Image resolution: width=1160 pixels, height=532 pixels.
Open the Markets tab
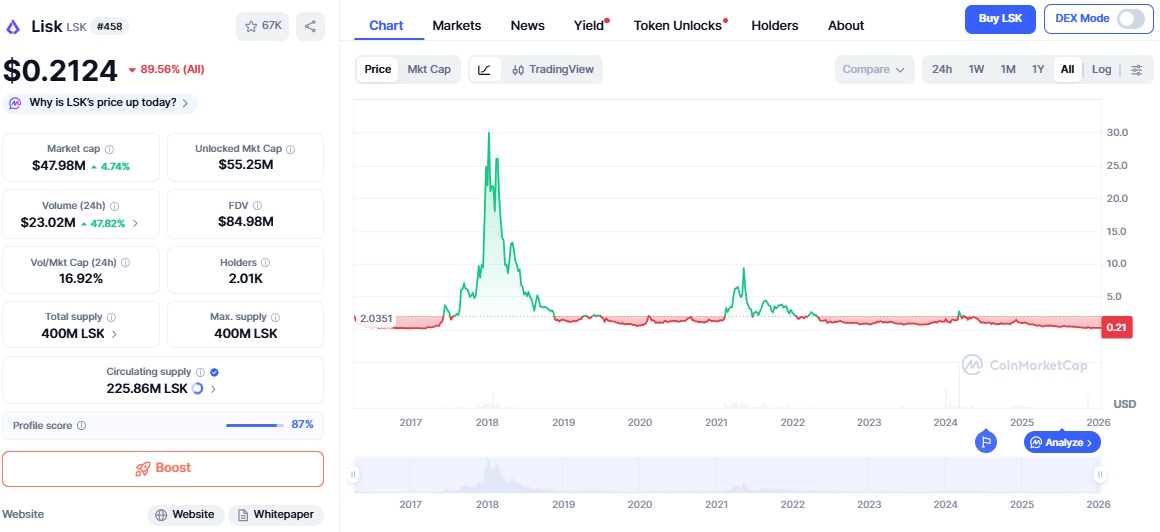click(x=456, y=26)
